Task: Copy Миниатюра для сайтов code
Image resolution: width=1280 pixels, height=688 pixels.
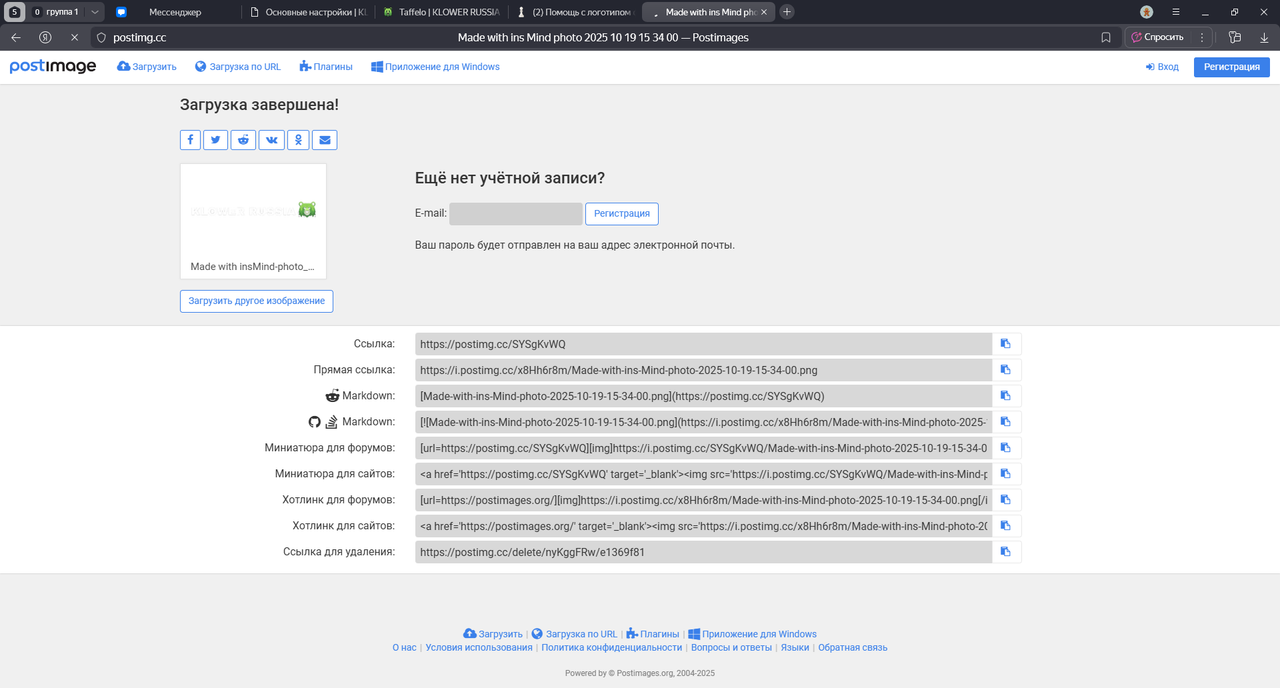Action: click(x=1006, y=474)
